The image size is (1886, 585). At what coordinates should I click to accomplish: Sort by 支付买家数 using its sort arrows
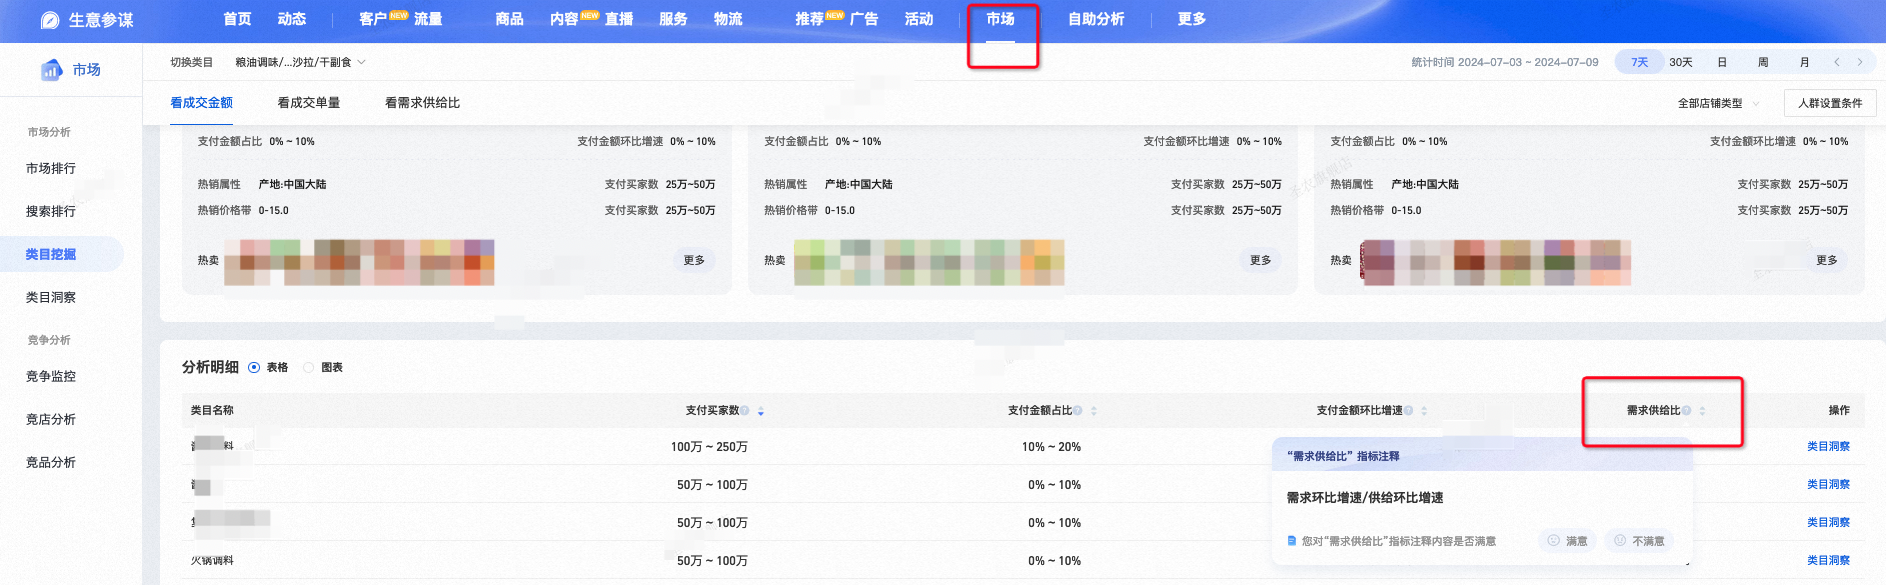[761, 411]
